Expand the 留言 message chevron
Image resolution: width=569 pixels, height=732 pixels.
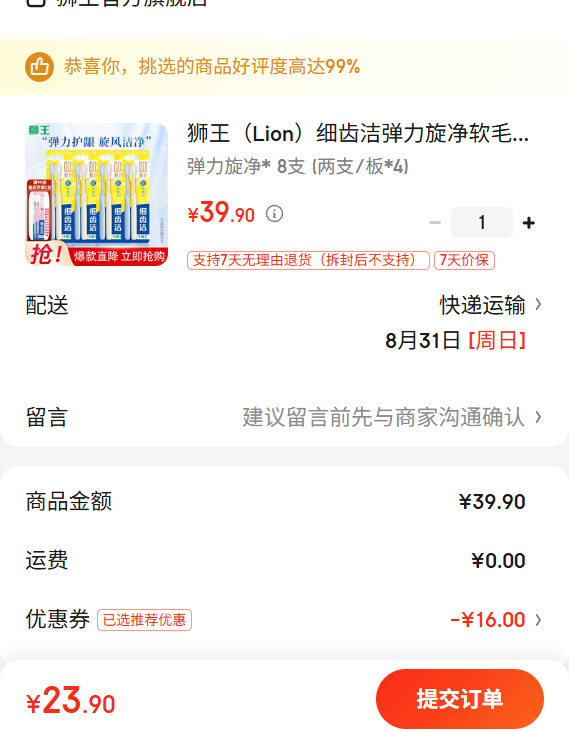(x=538, y=416)
